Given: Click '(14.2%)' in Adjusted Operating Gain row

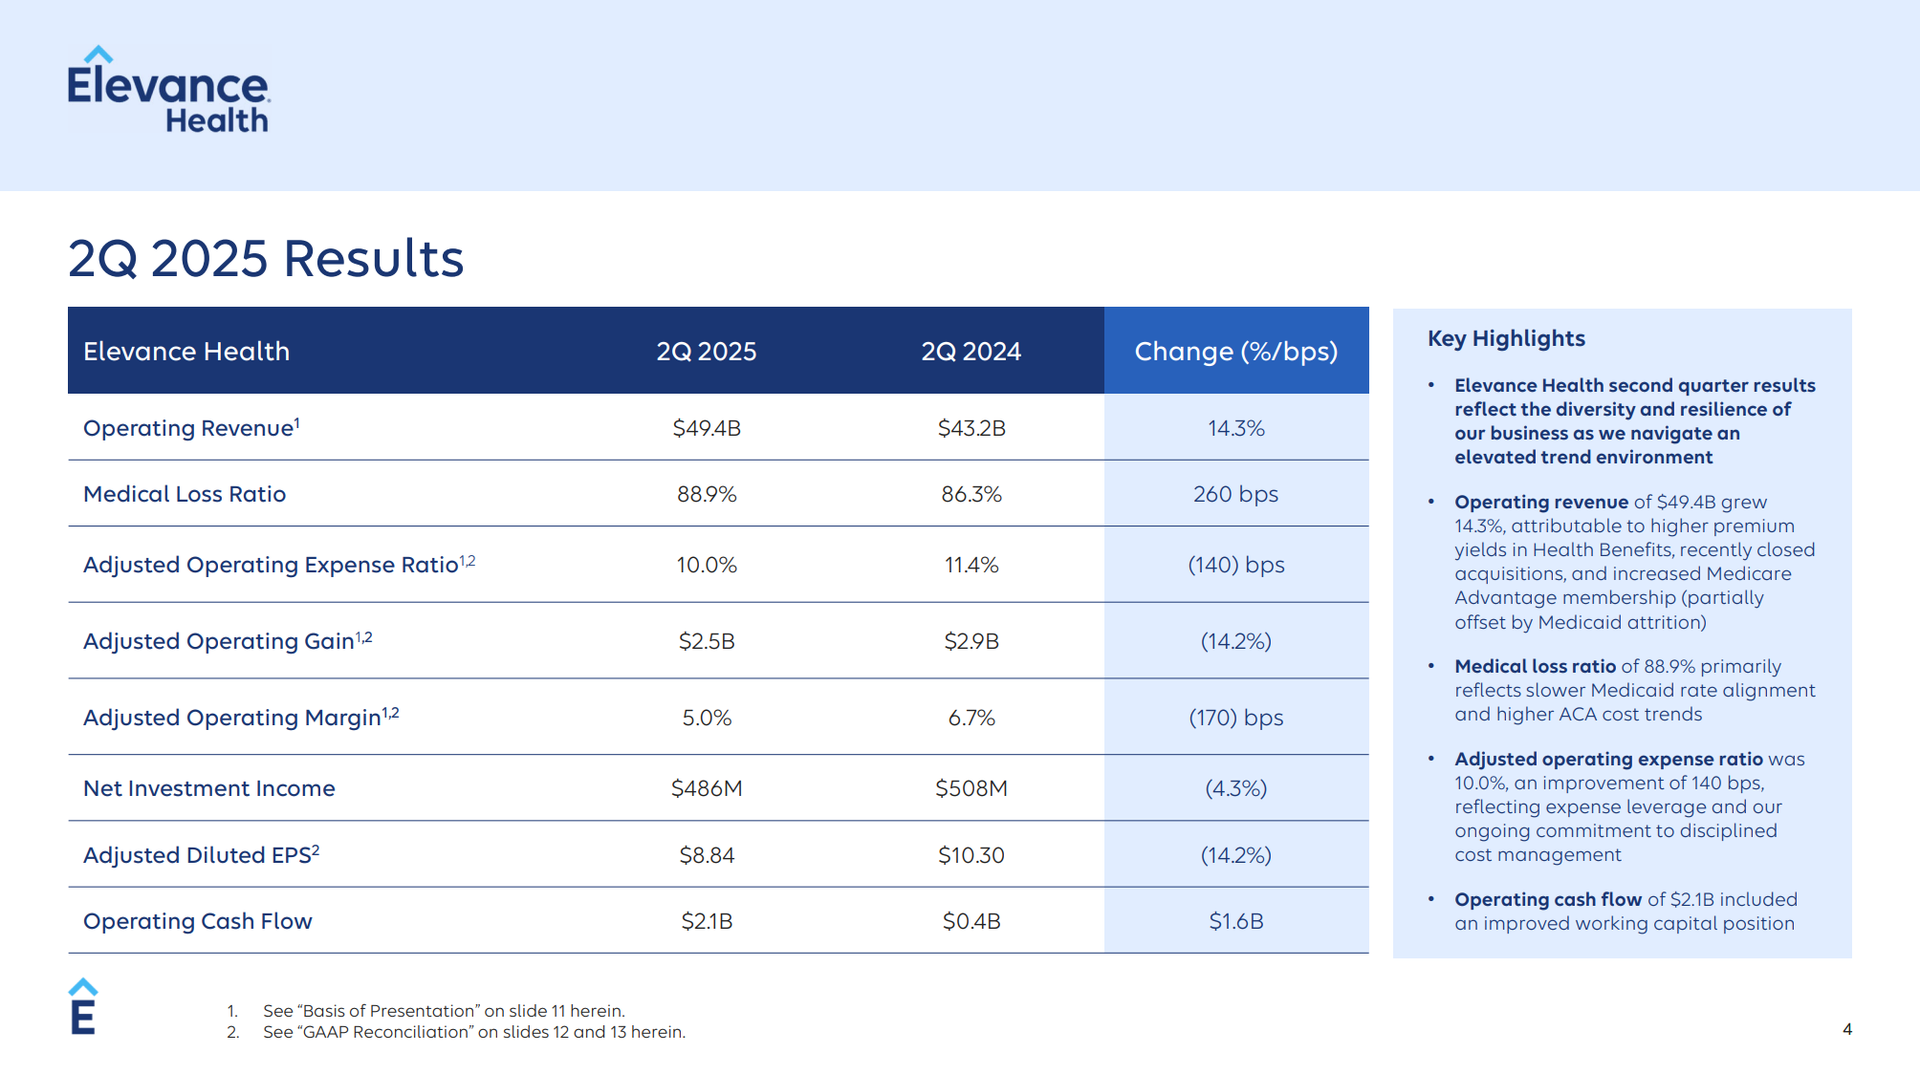Looking at the screenshot, I should pyautogui.click(x=1236, y=641).
